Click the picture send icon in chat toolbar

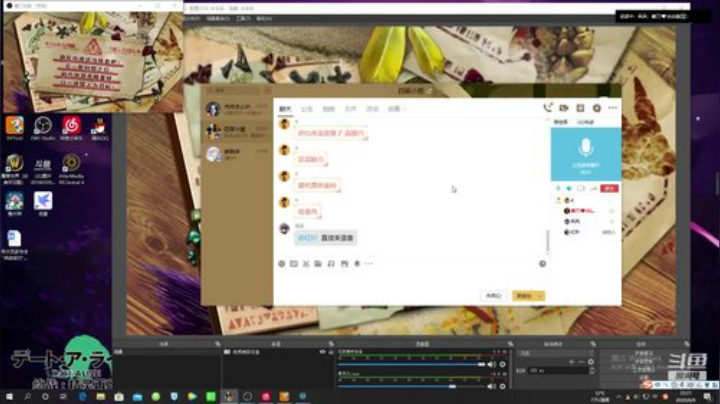(x=344, y=264)
